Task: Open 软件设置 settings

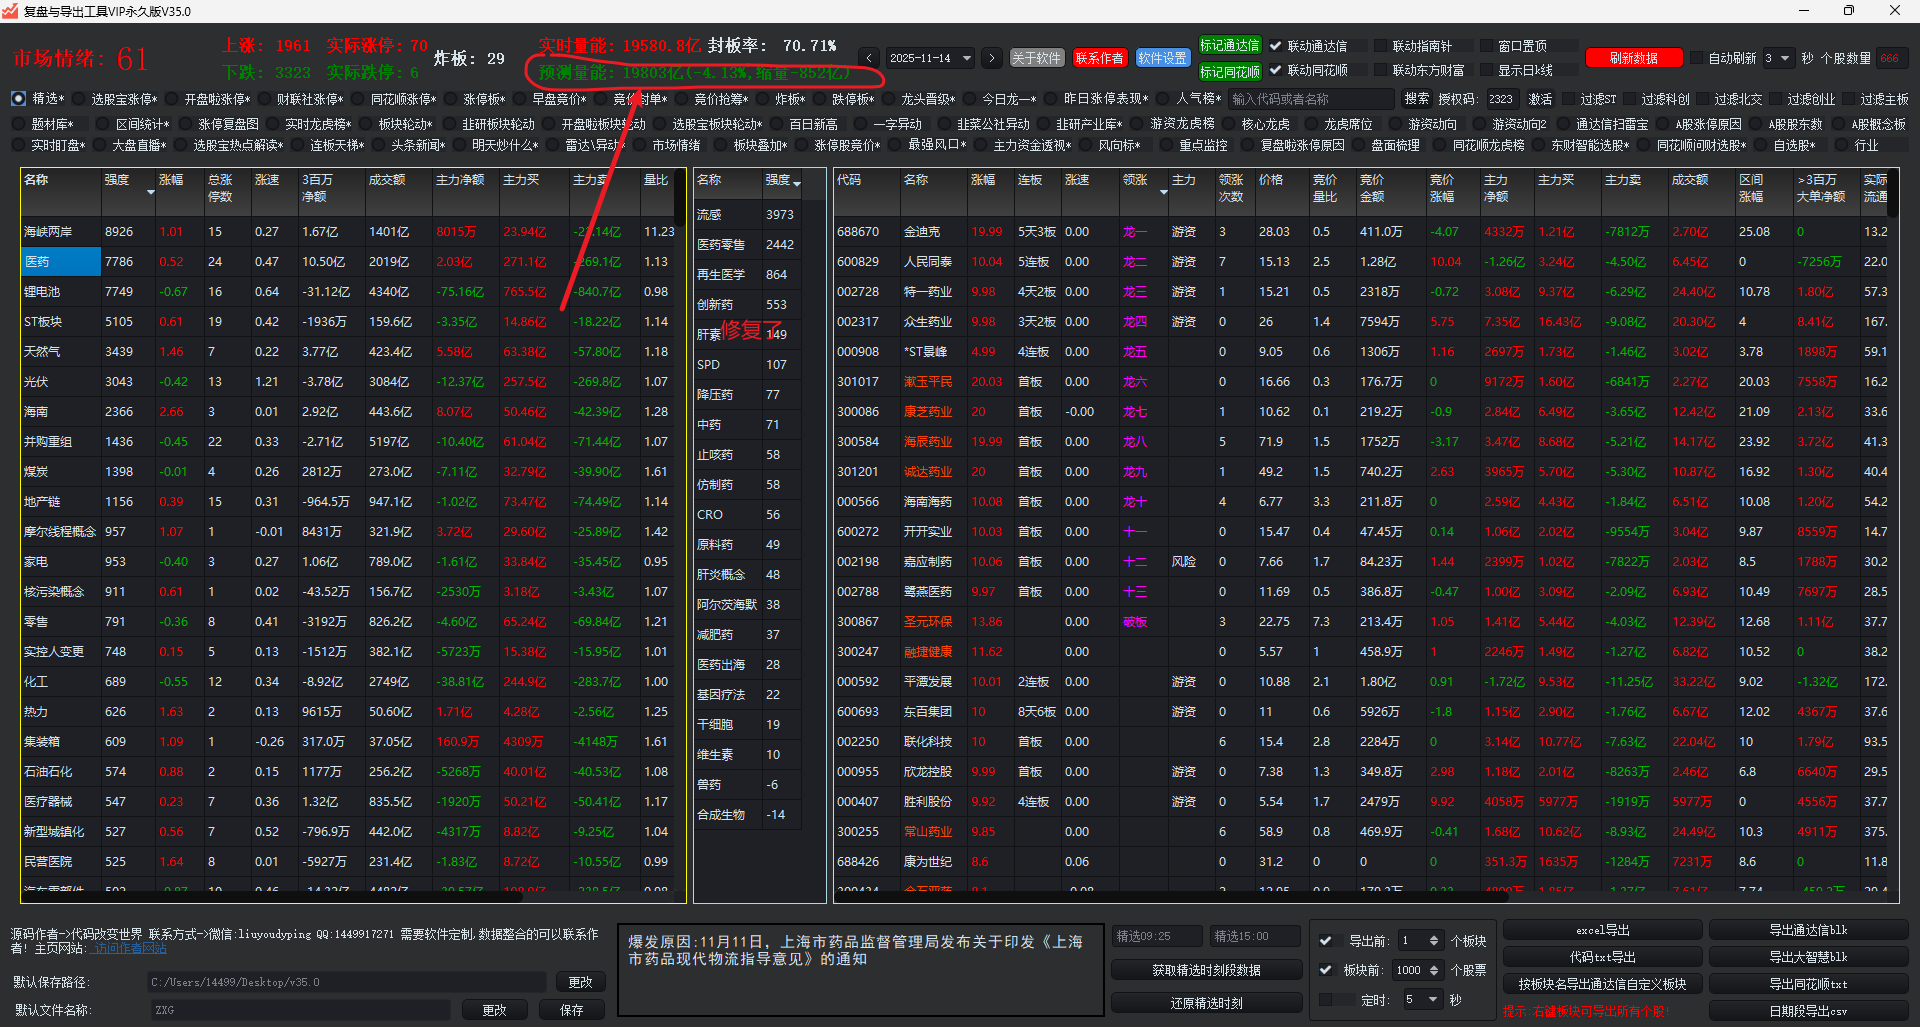Action: 1162,58
